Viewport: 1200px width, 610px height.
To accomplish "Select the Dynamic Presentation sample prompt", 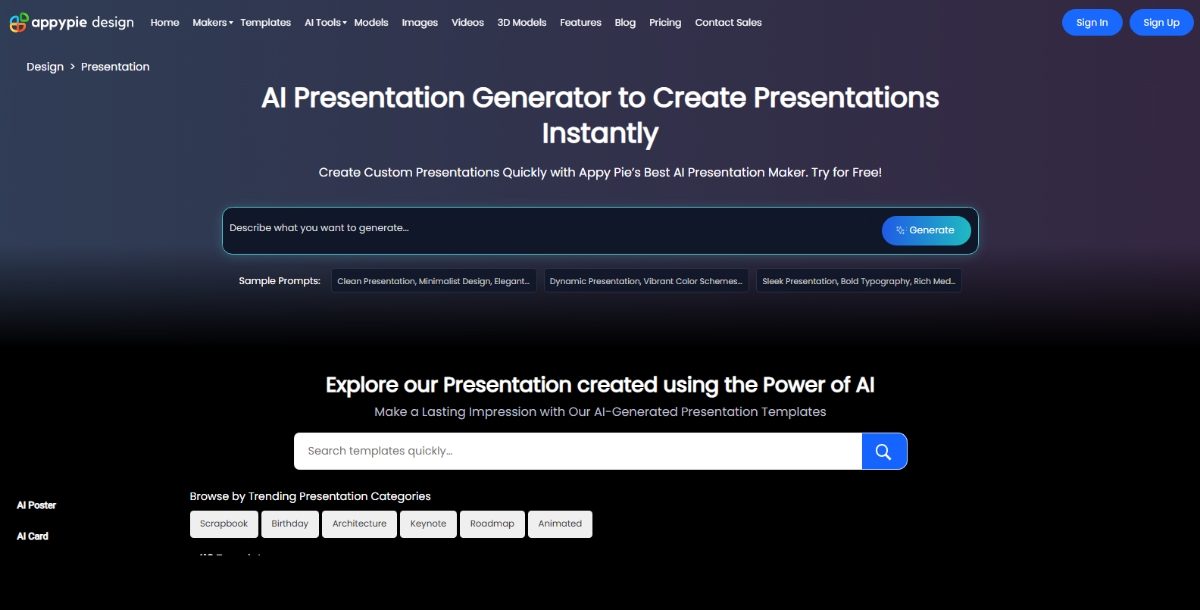I will click(x=646, y=280).
